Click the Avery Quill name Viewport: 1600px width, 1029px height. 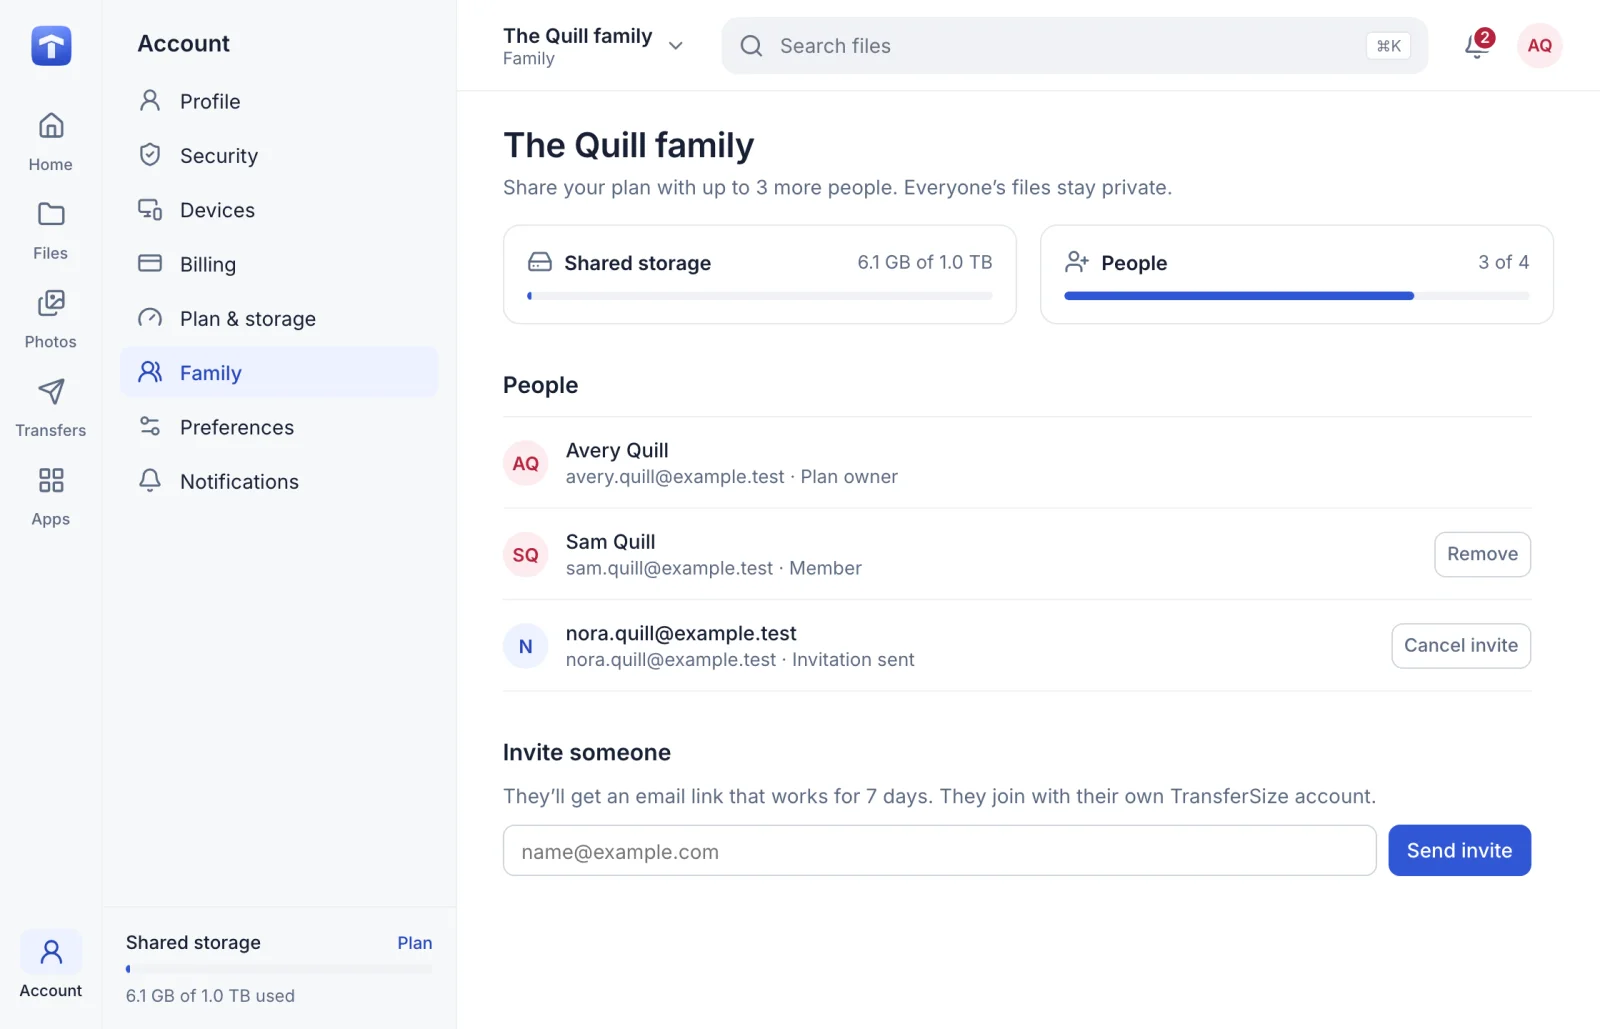(x=617, y=451)
